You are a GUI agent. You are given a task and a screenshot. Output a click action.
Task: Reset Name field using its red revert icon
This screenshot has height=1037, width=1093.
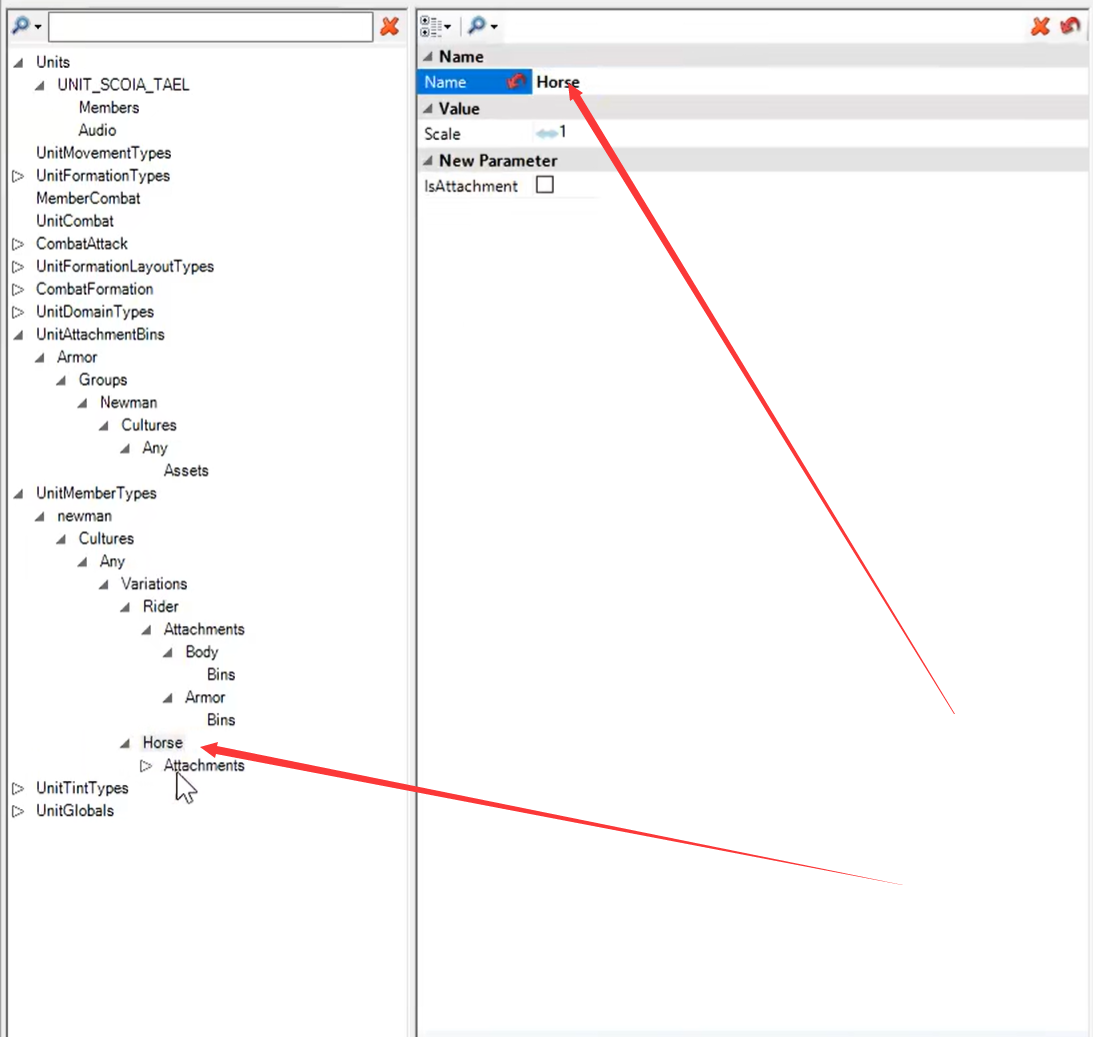[x=517, y=82]
